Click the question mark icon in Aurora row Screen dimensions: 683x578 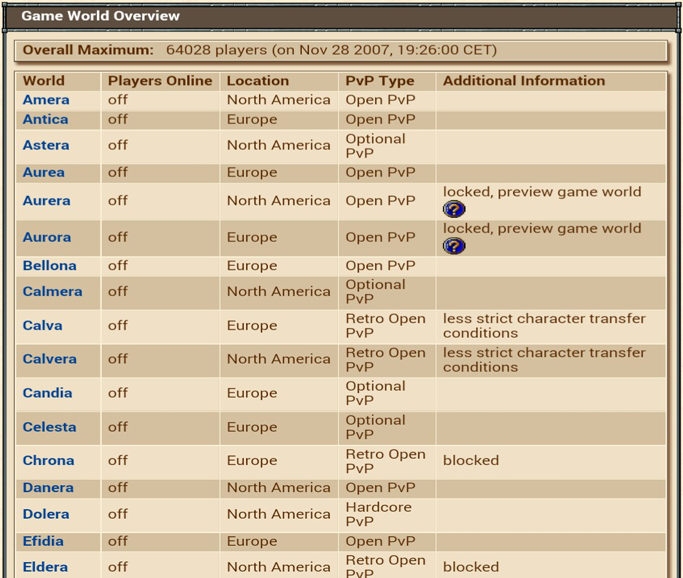pos(454,246)
